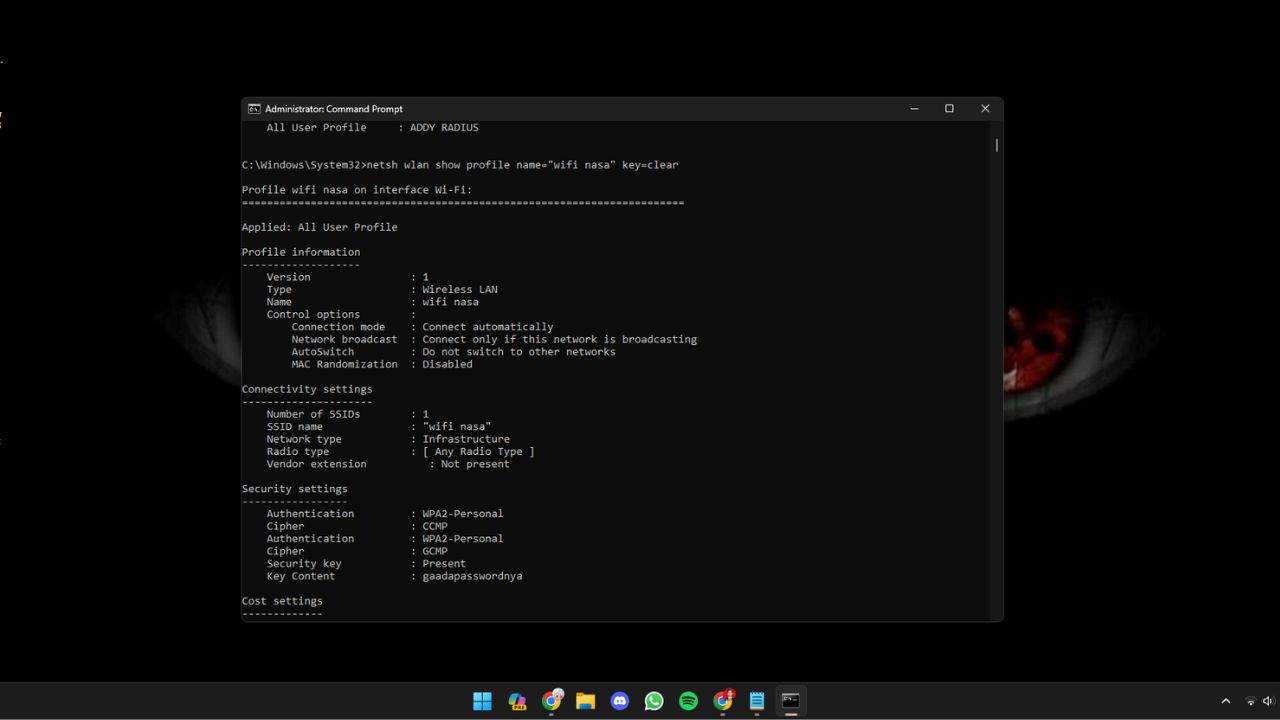This screenshot has height=720, width=1280.
Task: Open WhatsApp from the taskbar
Action: pos(654,701)
